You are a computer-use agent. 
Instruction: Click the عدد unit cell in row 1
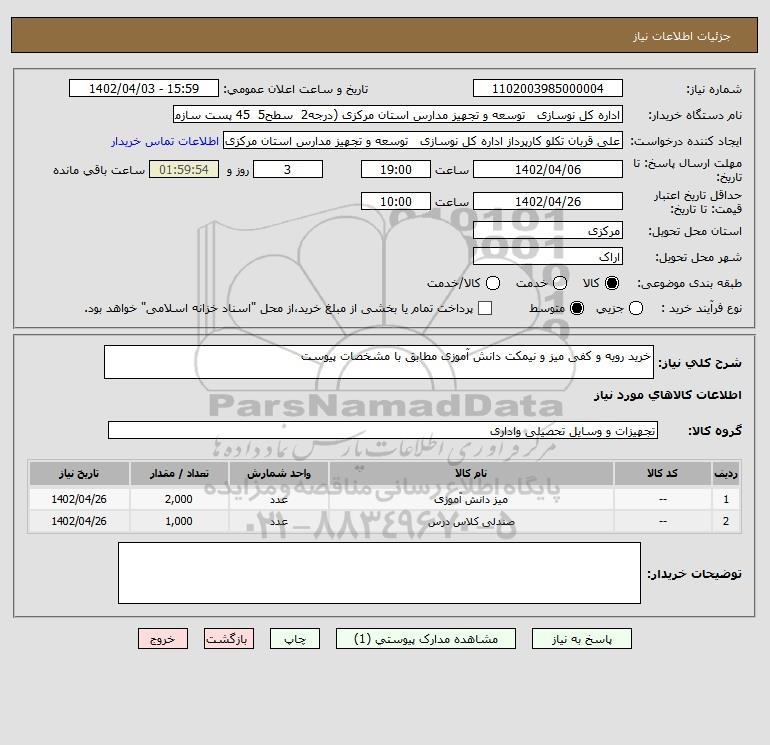279,499
